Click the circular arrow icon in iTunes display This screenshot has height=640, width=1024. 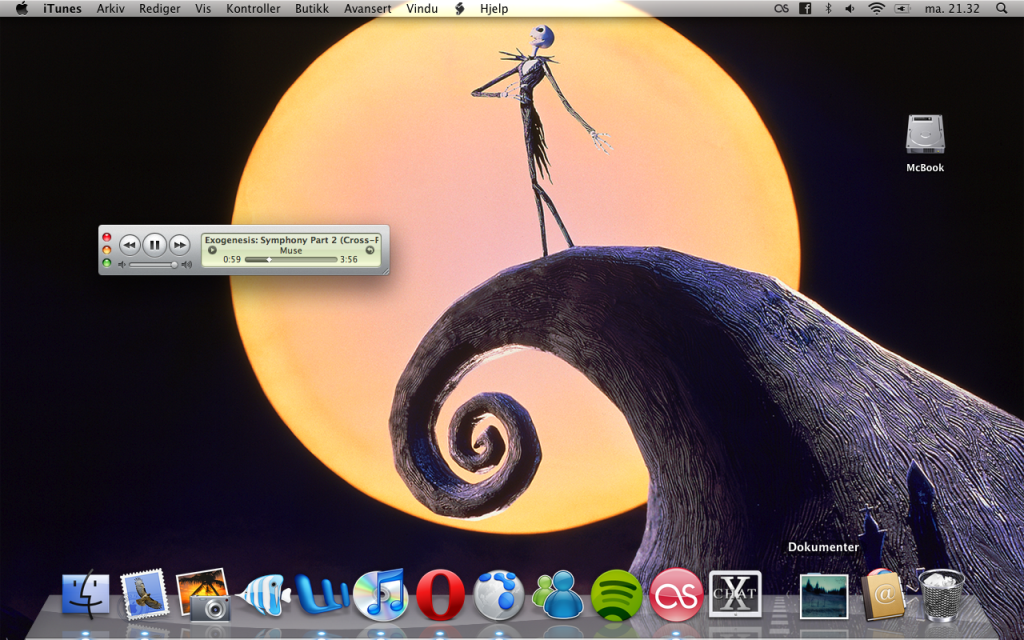[x=370, y=250]
